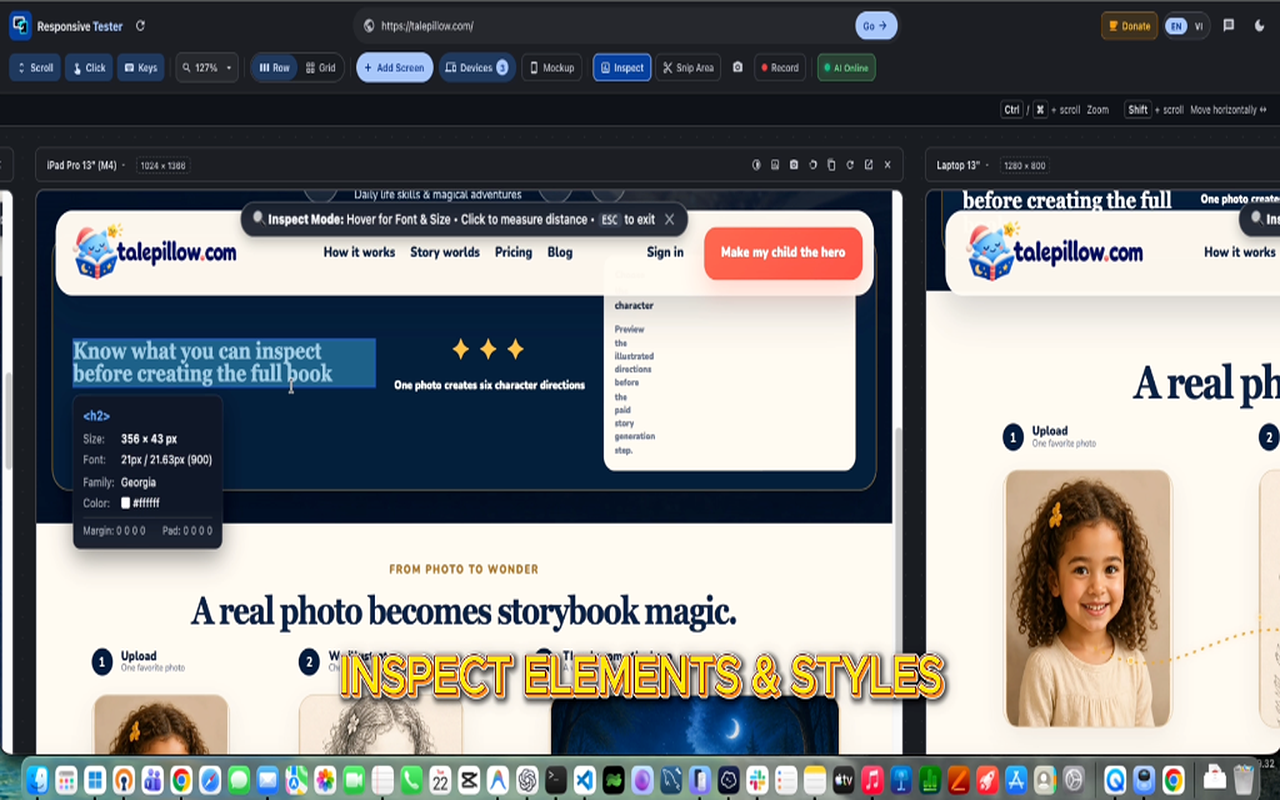Open Calendar showing 22 in the dock
The height and width of the screenshot is (800, 1280).
coord(440,779)
